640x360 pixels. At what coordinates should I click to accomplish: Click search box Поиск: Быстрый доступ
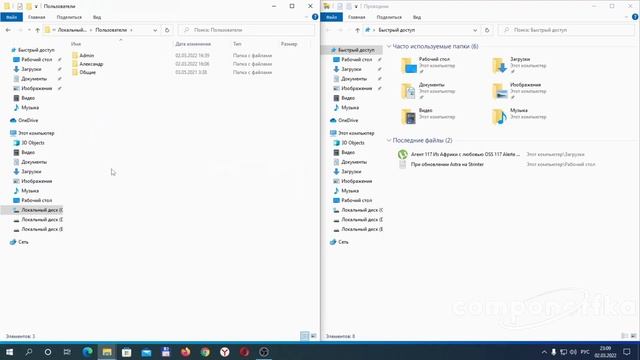point(567,30)
